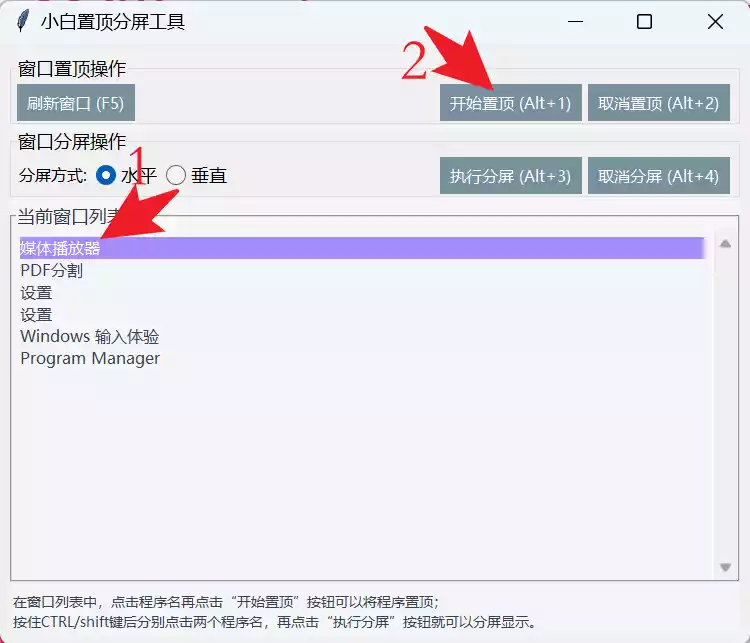
Task: Pick the second 设置 entry in list
Action: [x=36, y=315]
